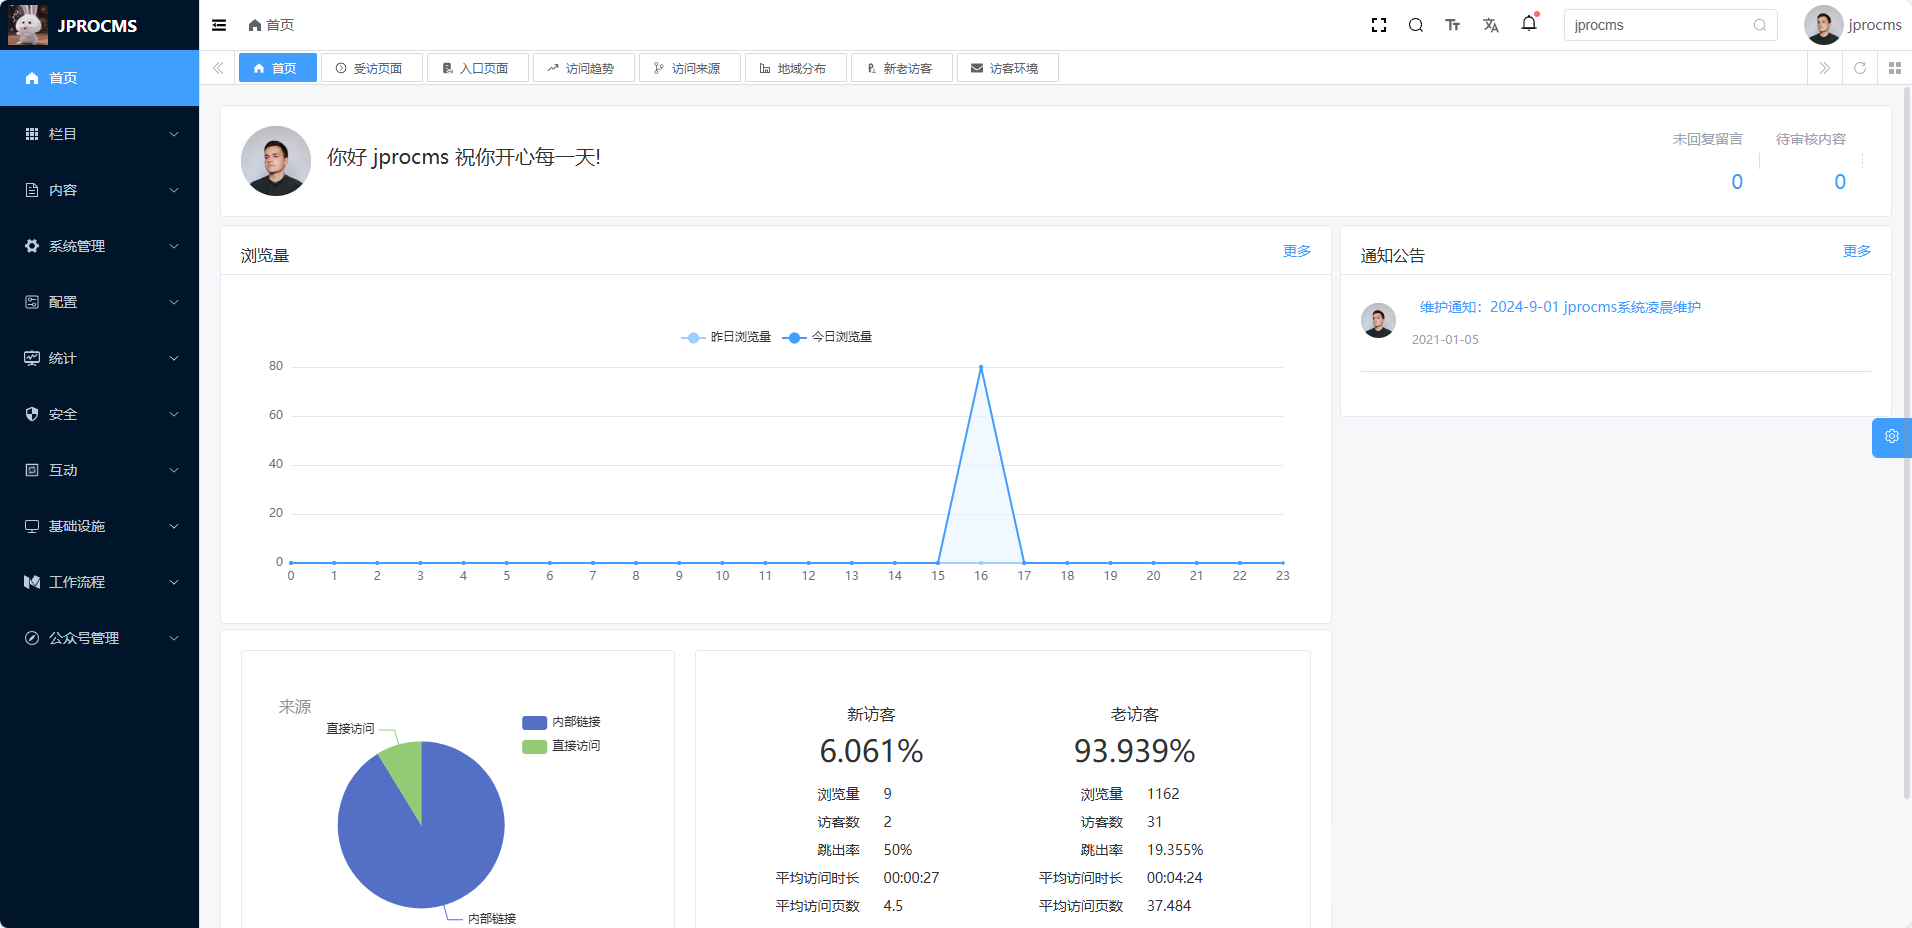The image size is (1912, 928).
Task: Open the floating settings gear button
Action: coord(1891,437)
